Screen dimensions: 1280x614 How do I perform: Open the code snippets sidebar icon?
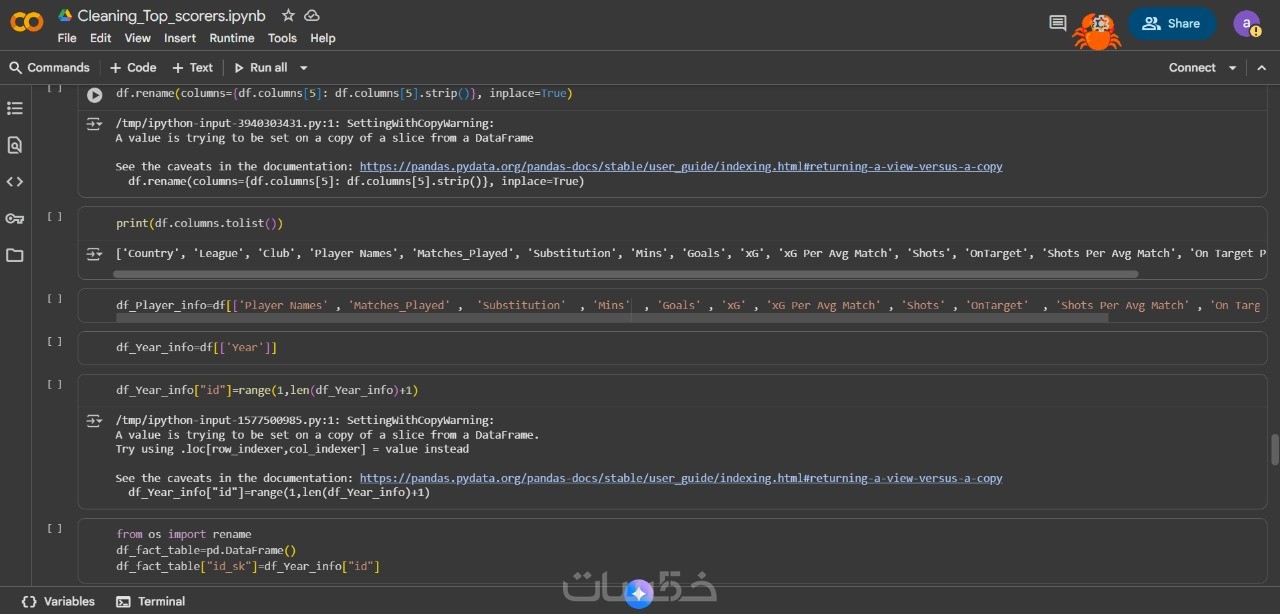[14, 182]
